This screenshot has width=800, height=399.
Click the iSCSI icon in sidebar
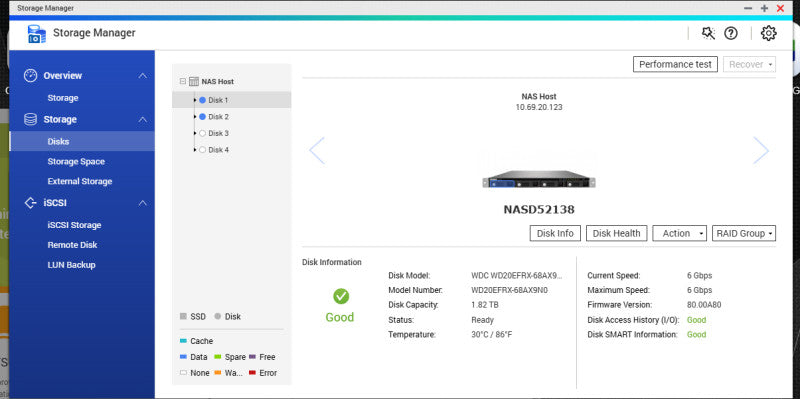click(31, 203)
